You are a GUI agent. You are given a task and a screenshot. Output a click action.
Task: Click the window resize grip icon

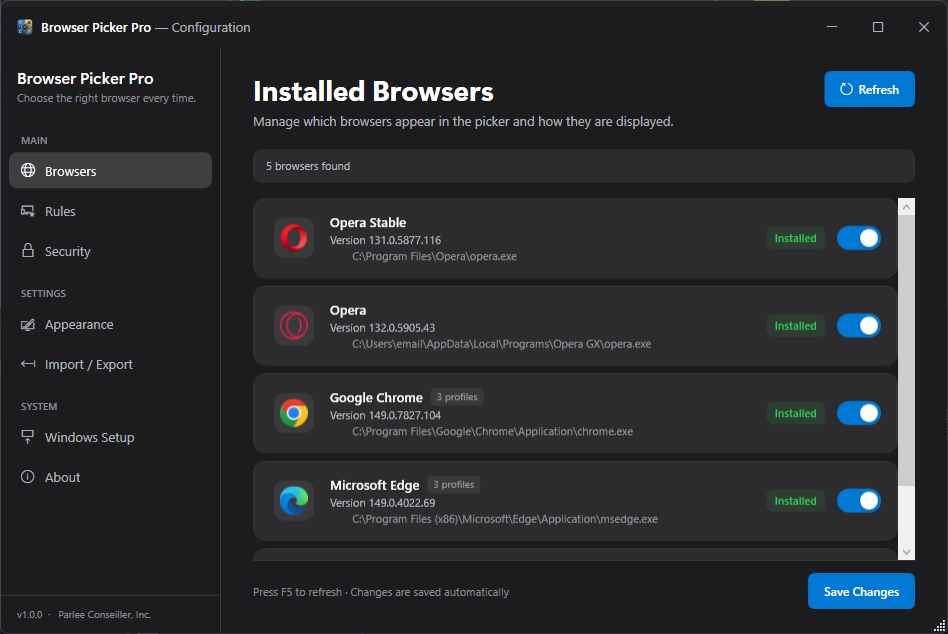939,626
